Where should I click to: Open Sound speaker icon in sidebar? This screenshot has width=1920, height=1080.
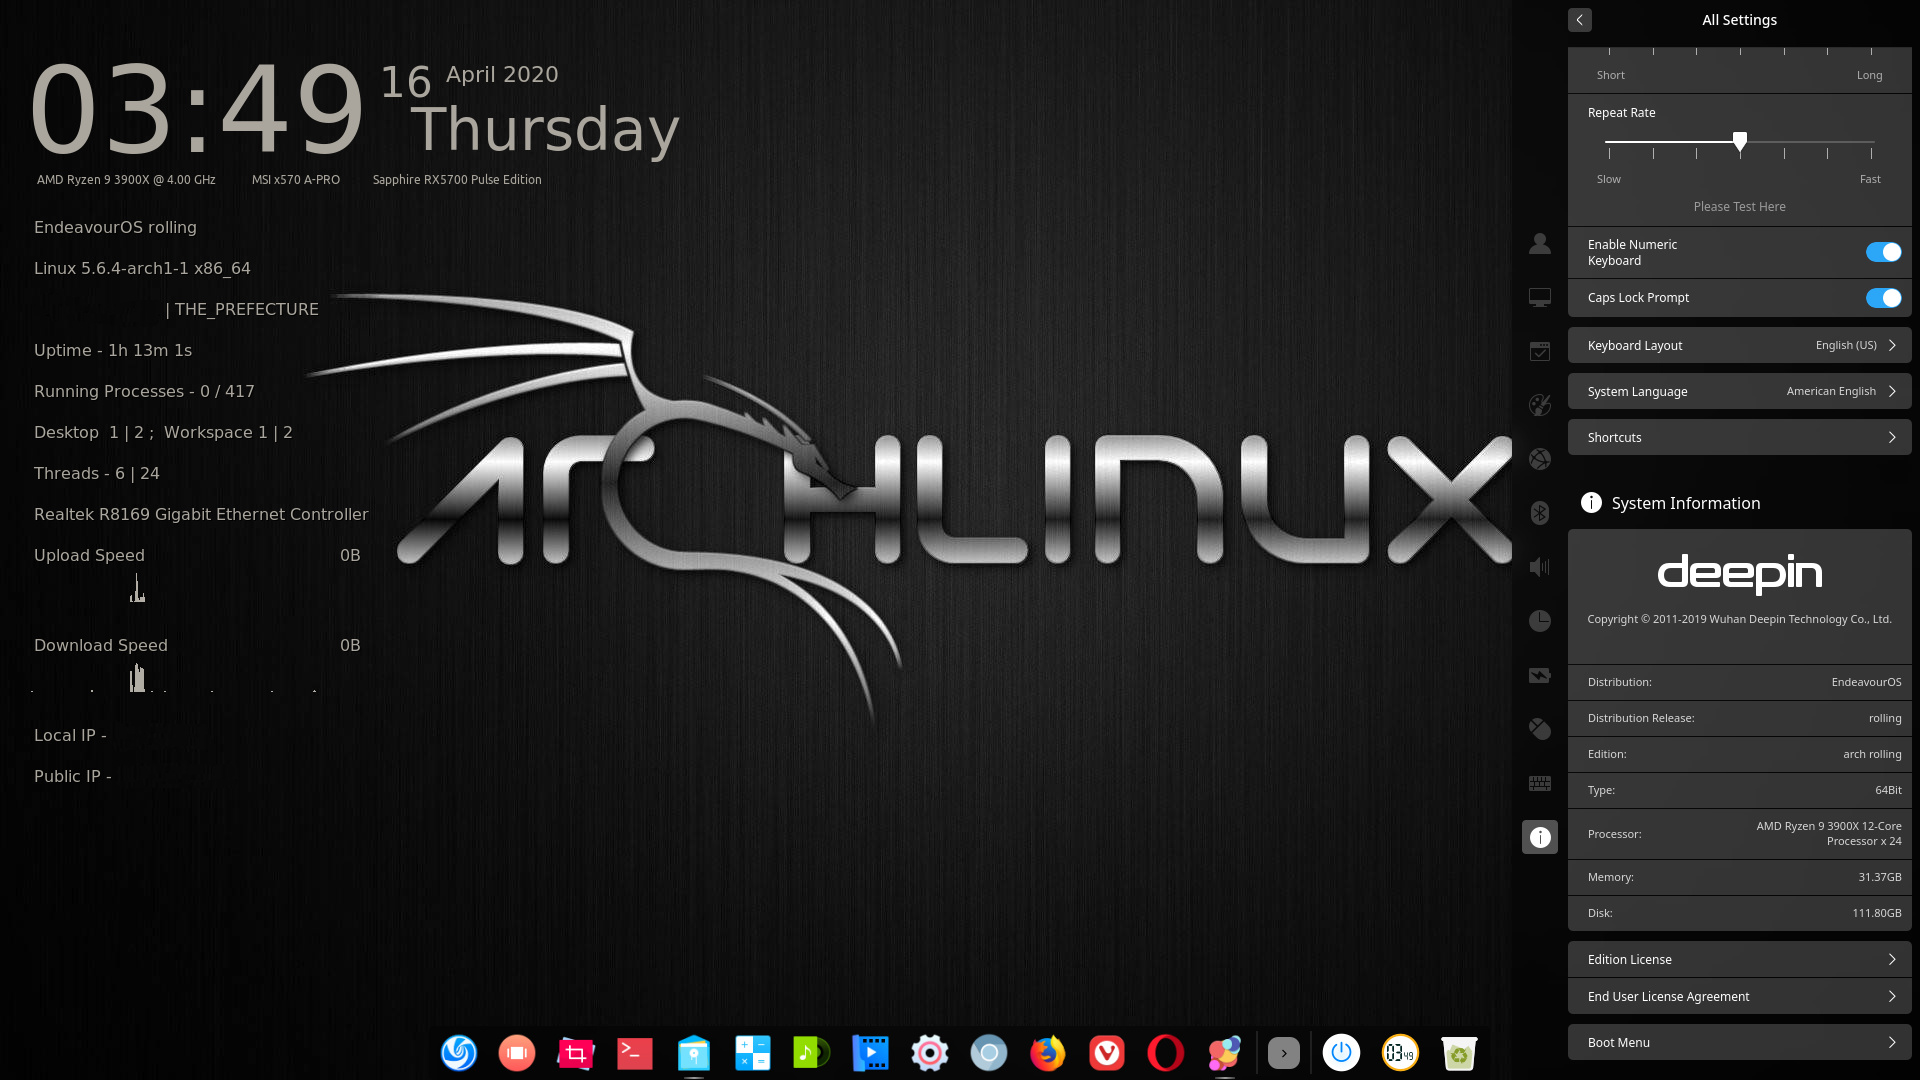[x=1540, y=567]
